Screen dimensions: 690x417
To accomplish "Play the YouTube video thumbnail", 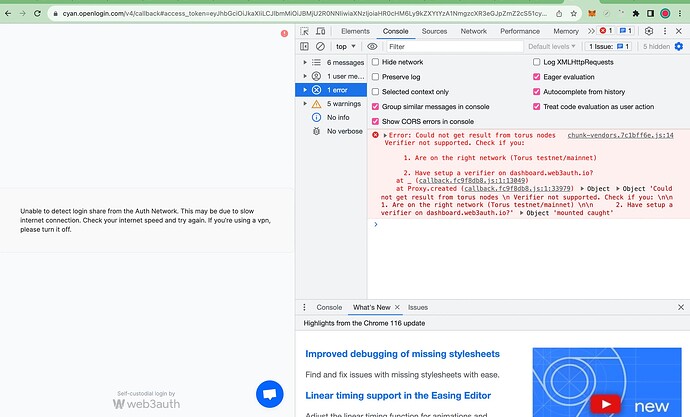I will point(606,404).
